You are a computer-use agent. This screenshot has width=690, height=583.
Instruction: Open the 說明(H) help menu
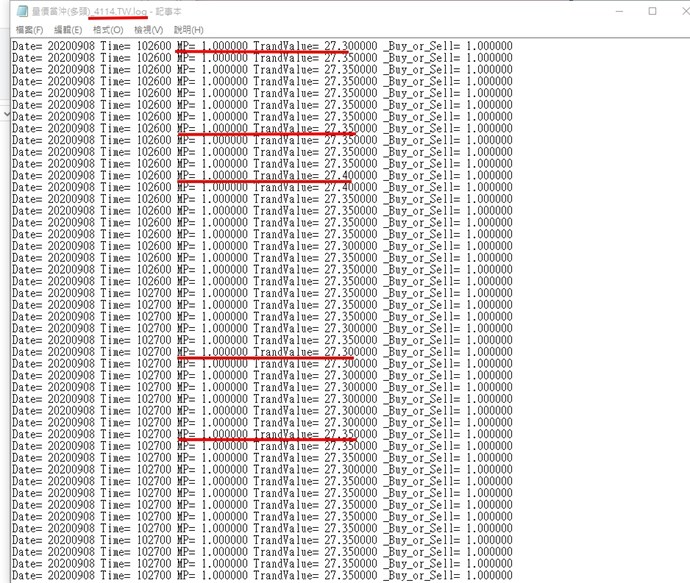[188, 30]
